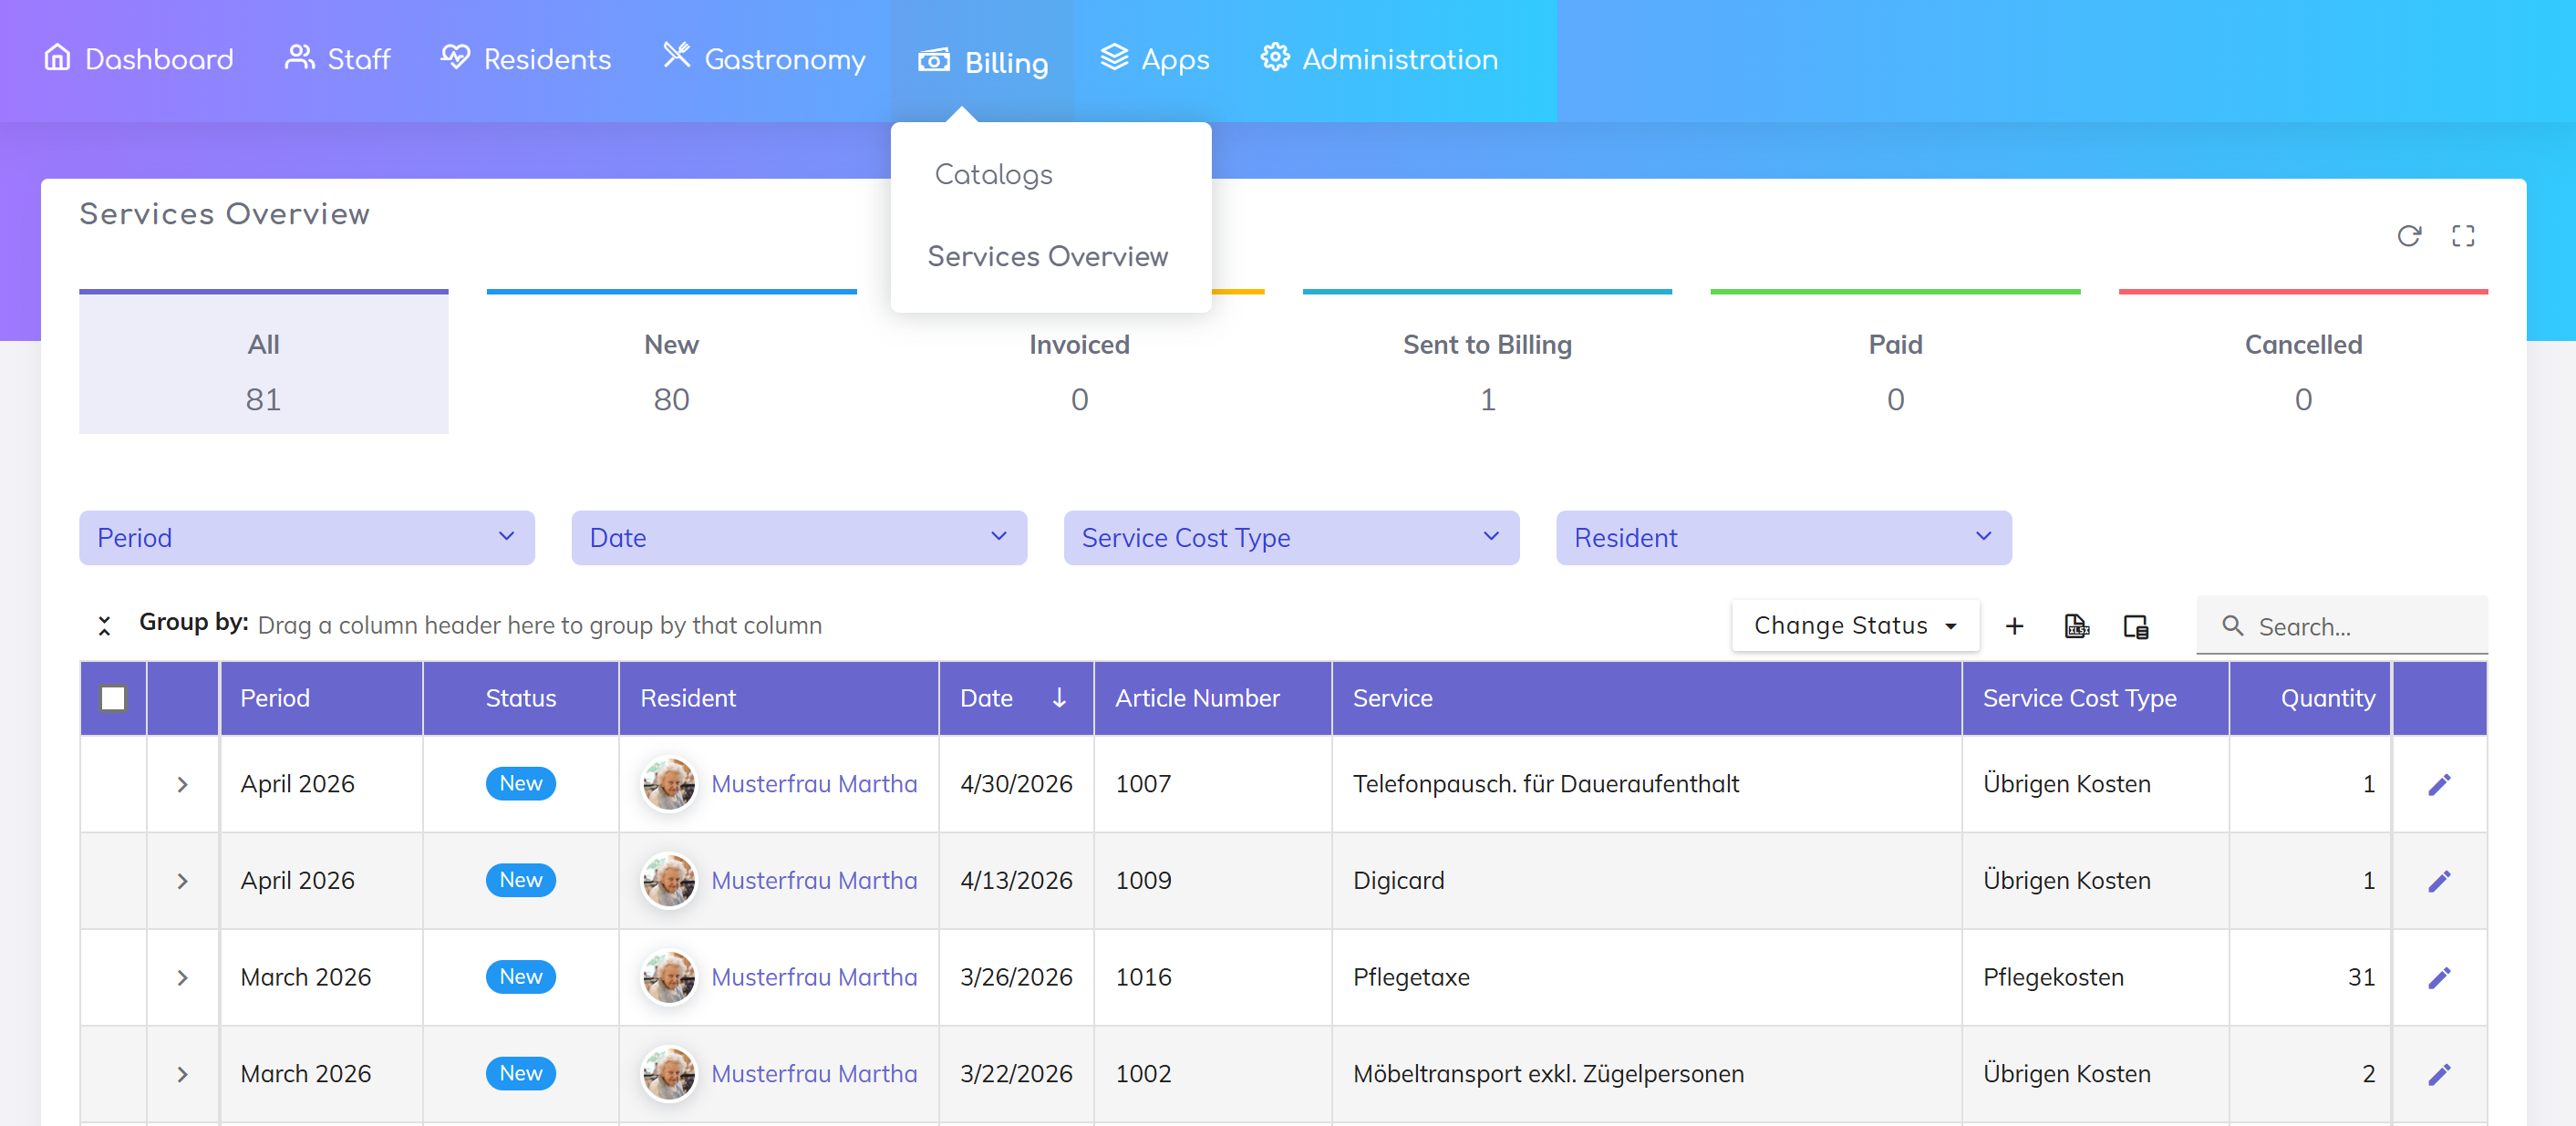
Task: Open Musterfrau Martha link in first row
Action: click(813, 785)
